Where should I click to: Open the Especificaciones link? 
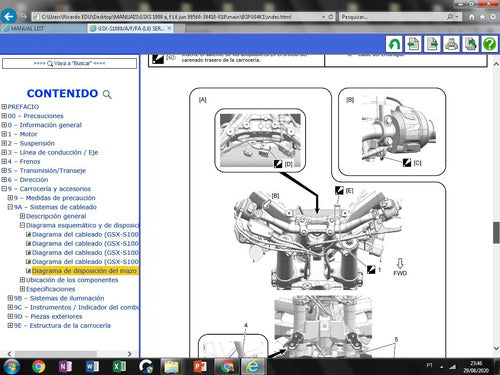(x=50, y=289)
